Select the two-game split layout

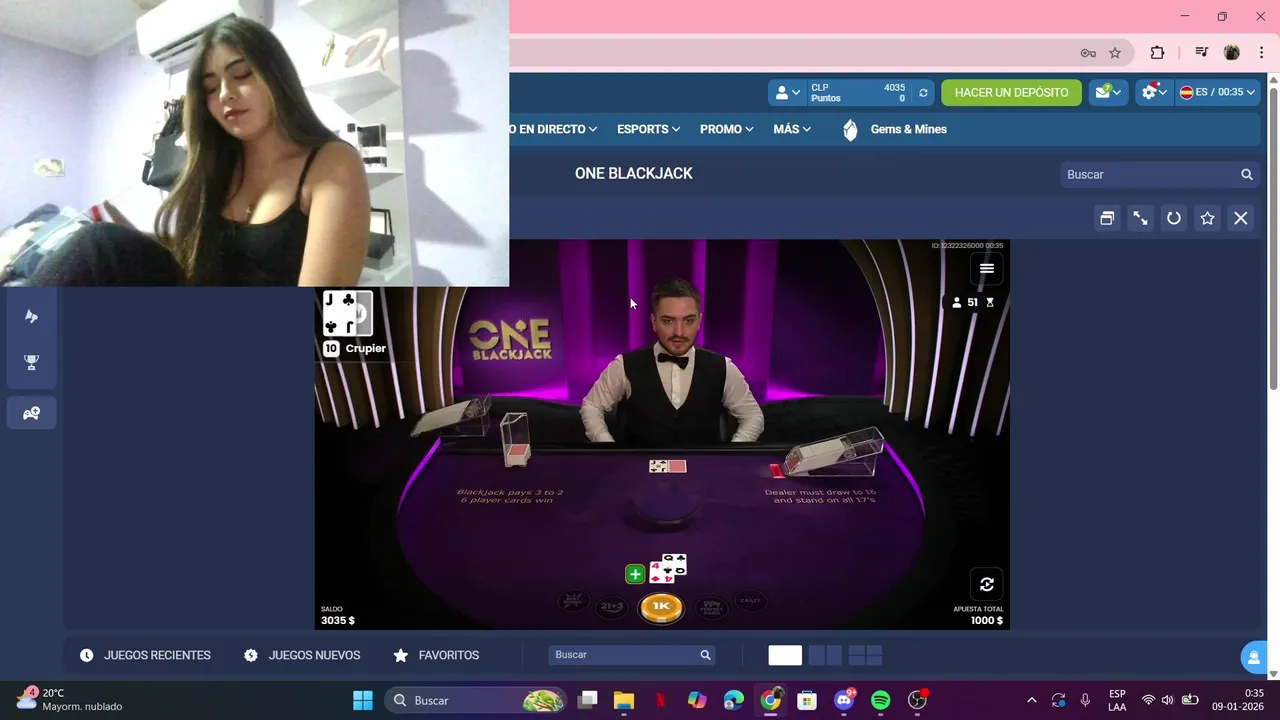click(825, 655)
